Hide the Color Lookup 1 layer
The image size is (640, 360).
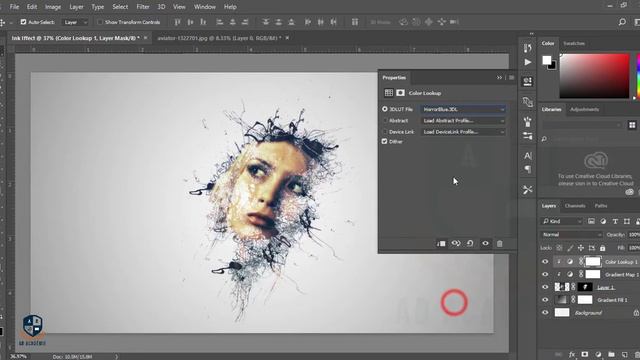tap(545, 262)
